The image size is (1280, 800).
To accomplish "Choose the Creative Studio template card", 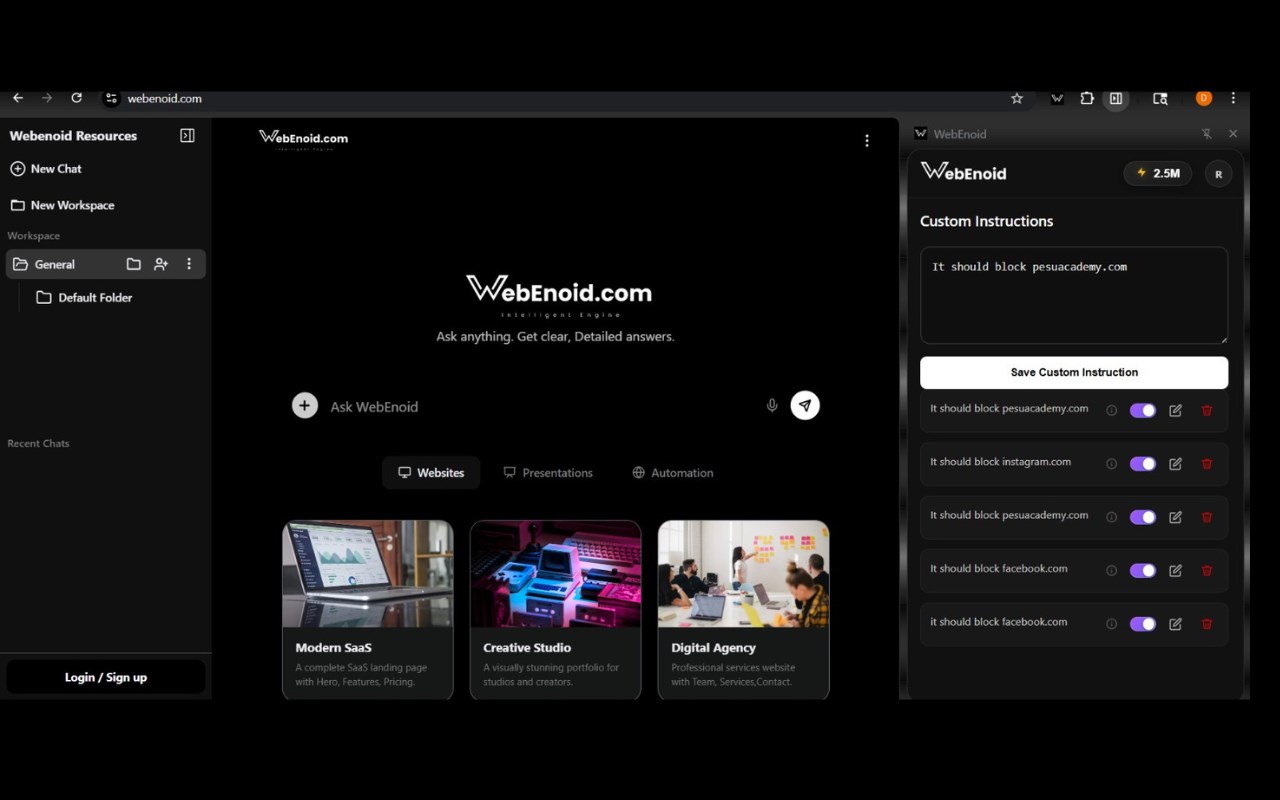I will (x=556, y=609).
